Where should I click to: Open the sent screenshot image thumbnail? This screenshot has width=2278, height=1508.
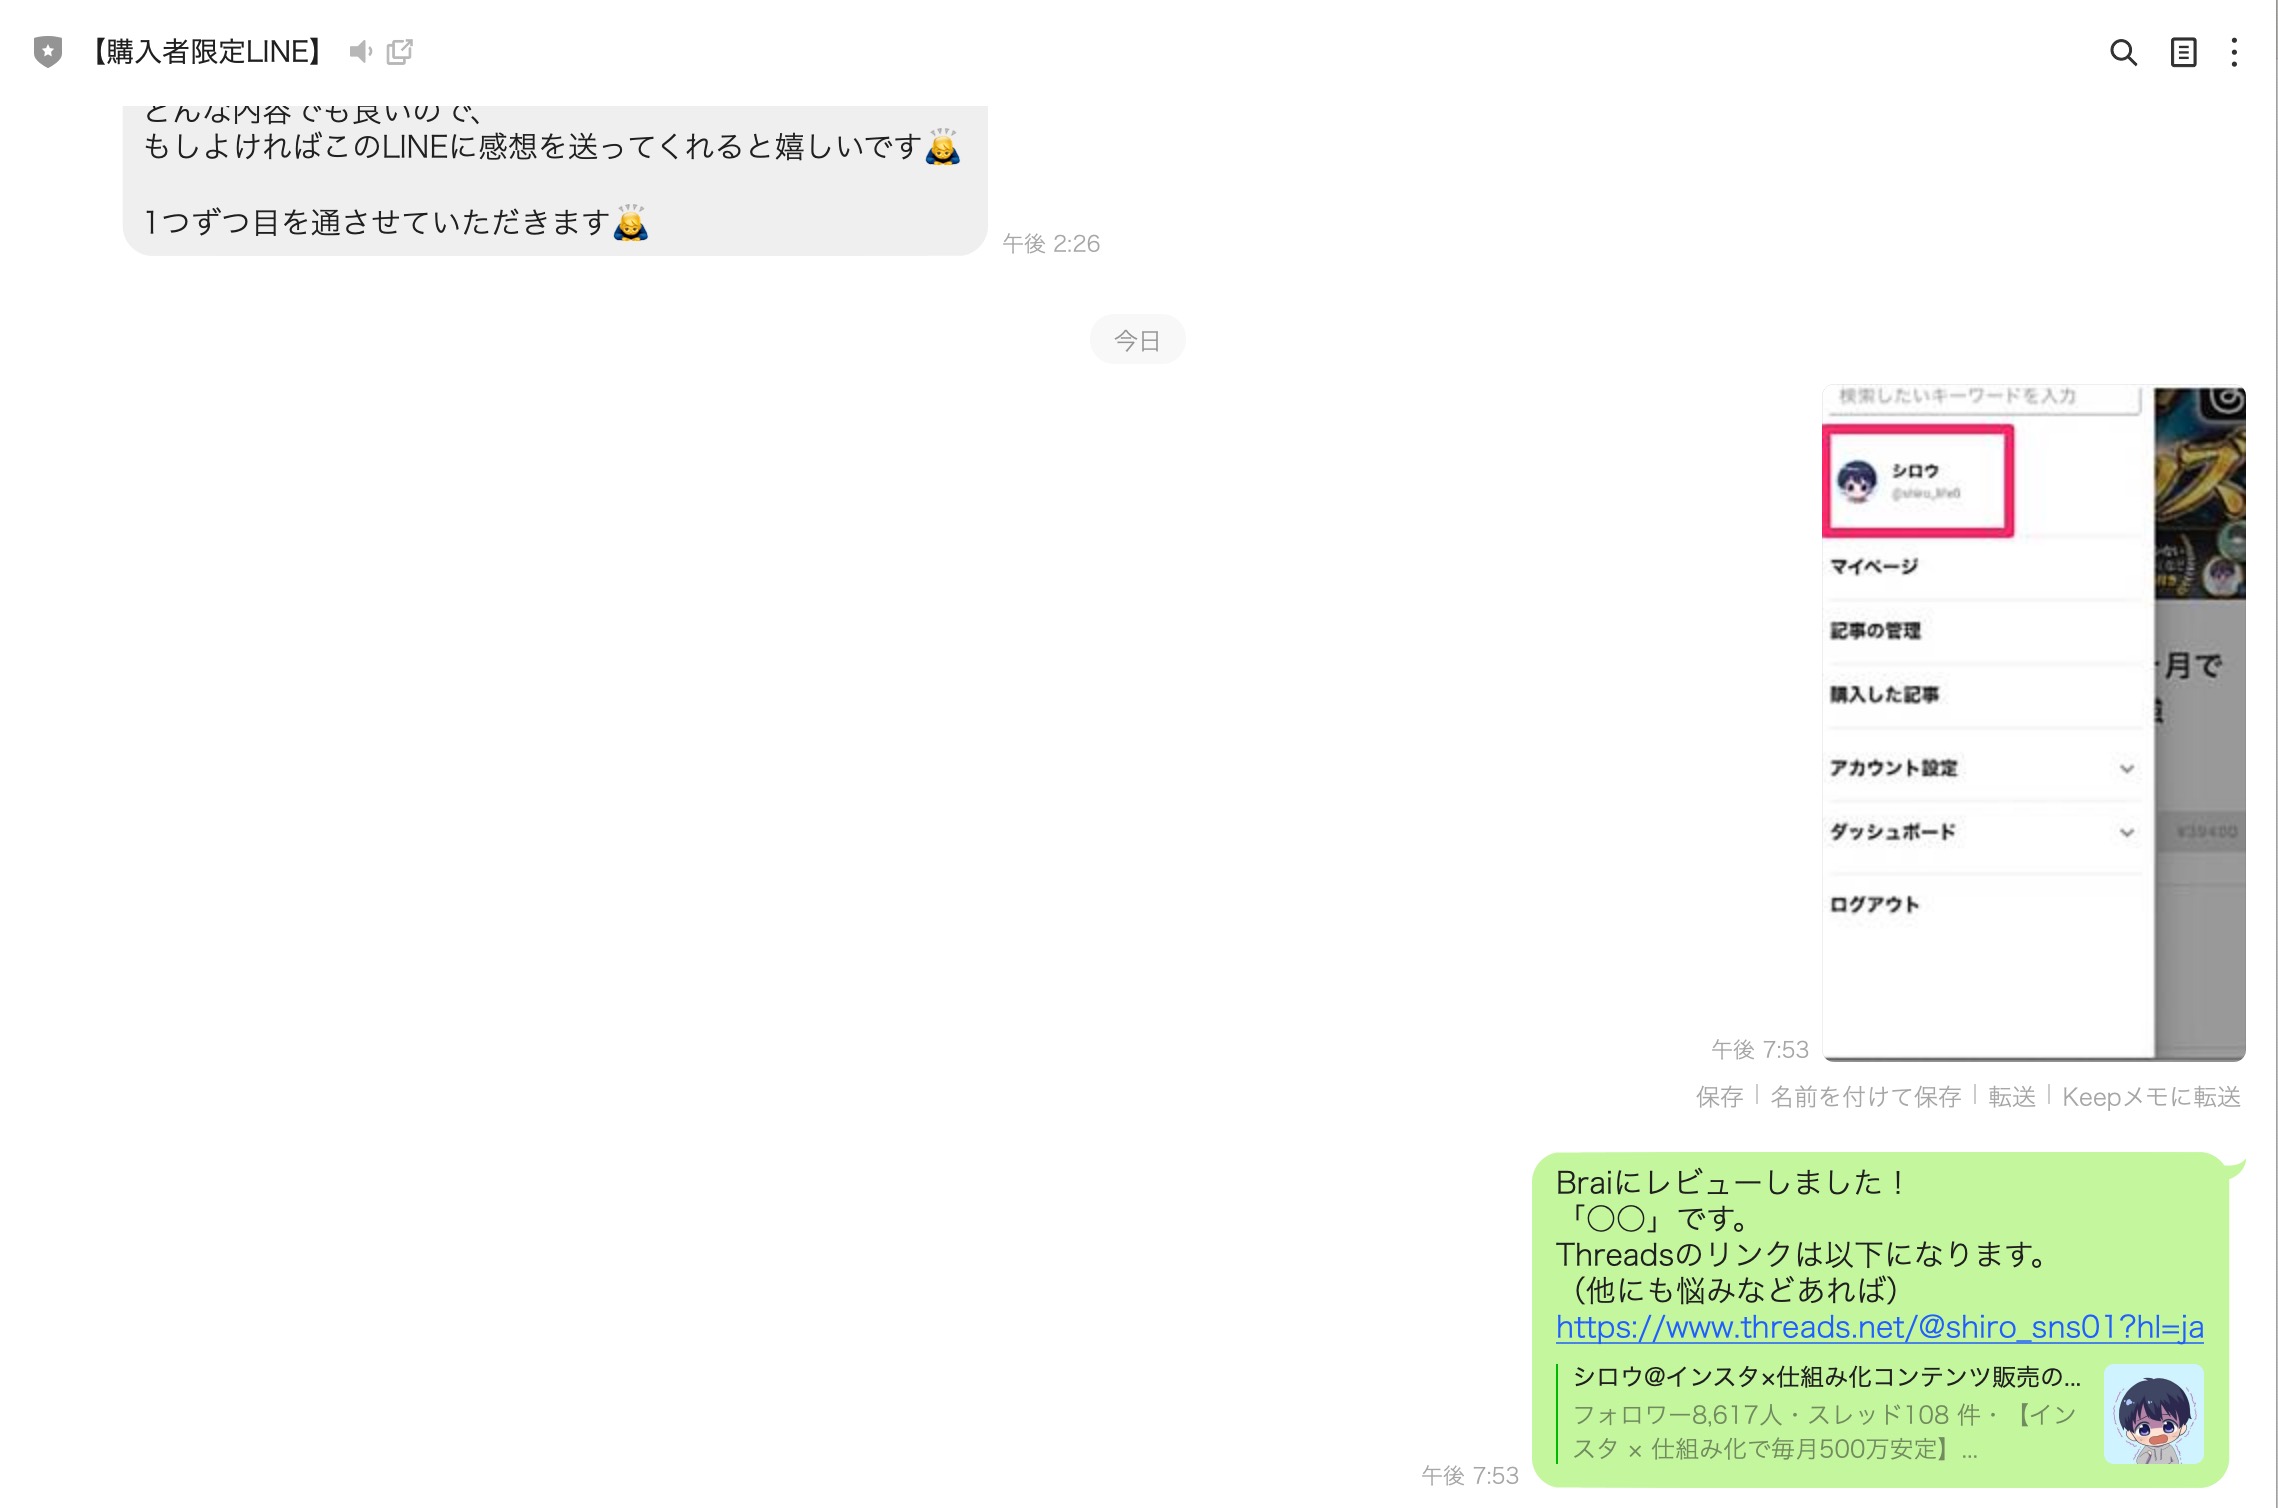point(2033,722)
